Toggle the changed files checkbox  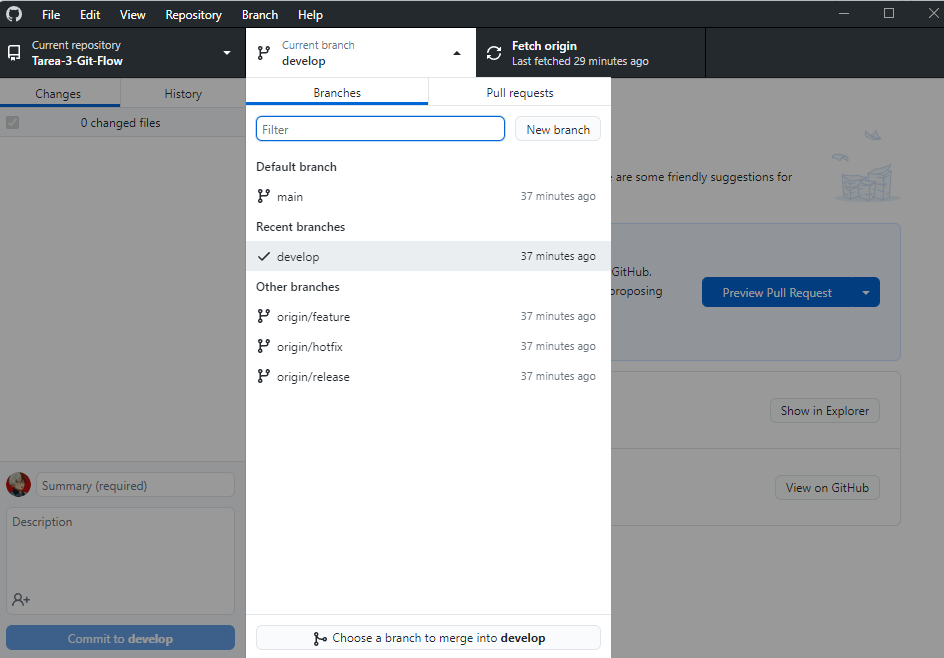[13, 123]
